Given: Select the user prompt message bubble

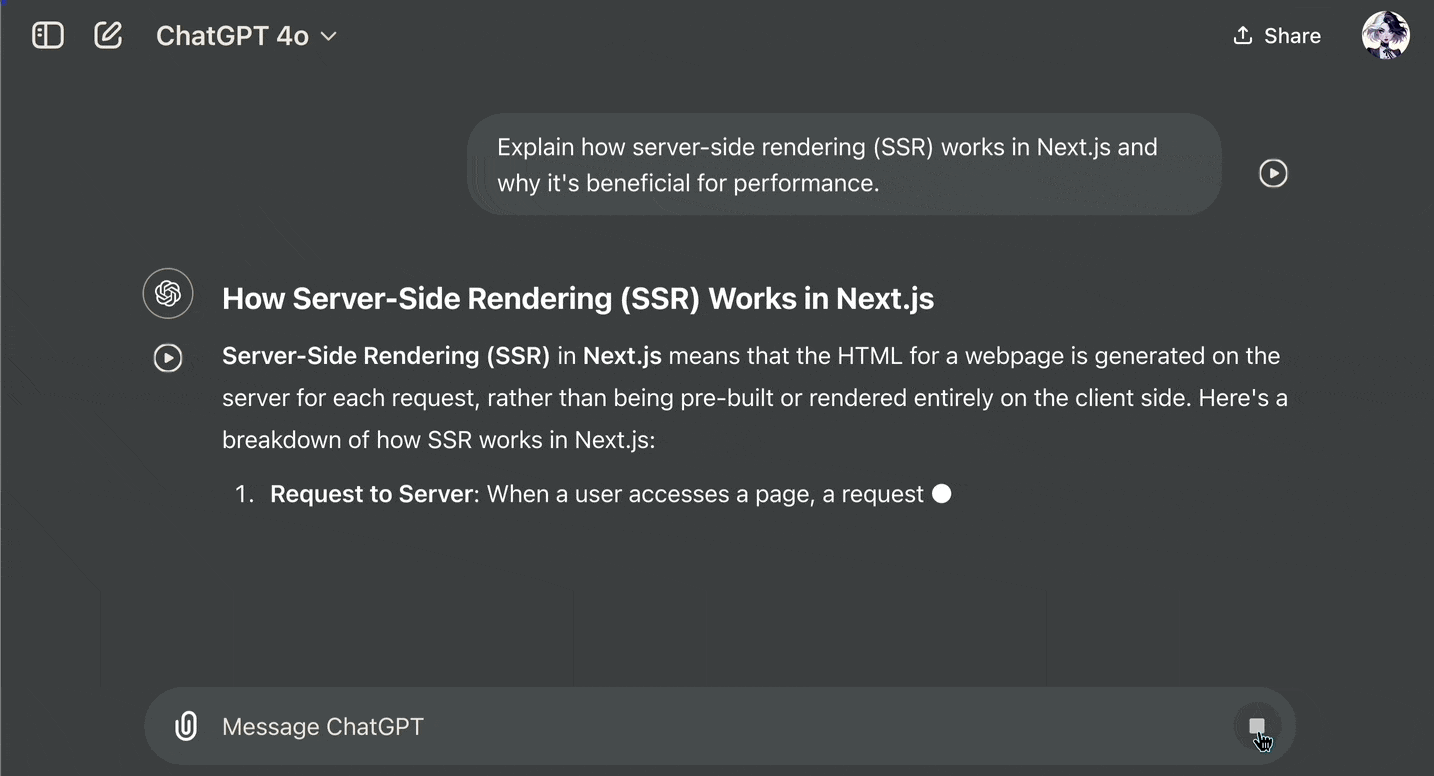Looking at the screenshot, I should click(844, 164).
